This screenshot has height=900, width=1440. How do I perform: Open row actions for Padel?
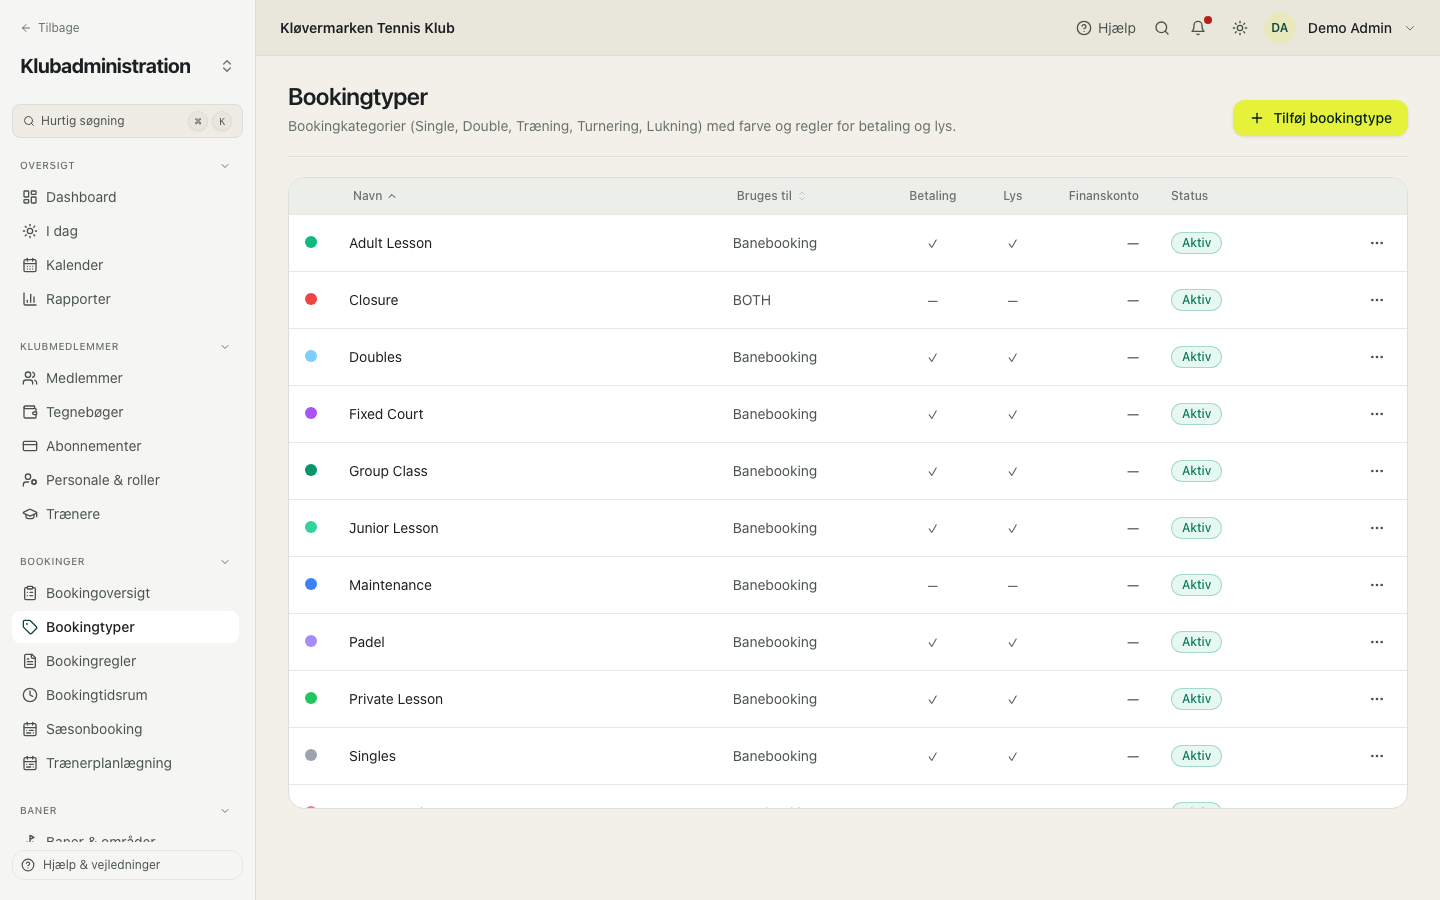coord(1377,642)
